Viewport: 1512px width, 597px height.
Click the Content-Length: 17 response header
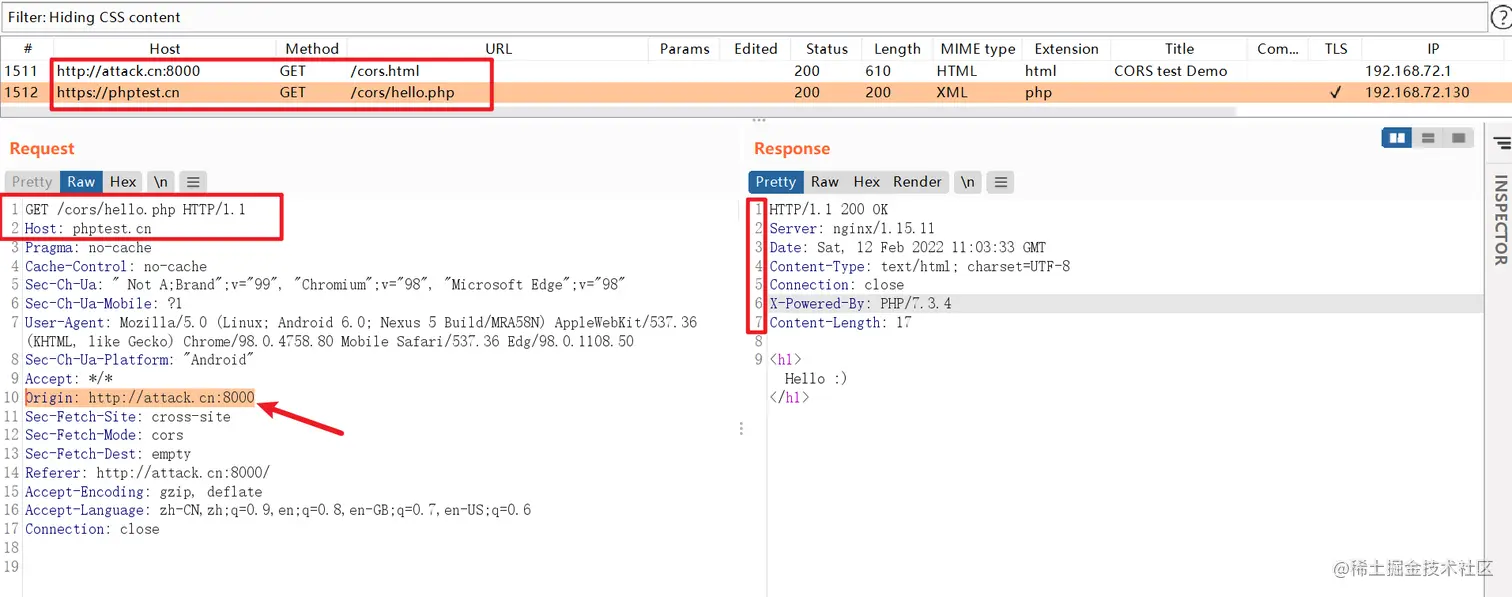840,323
